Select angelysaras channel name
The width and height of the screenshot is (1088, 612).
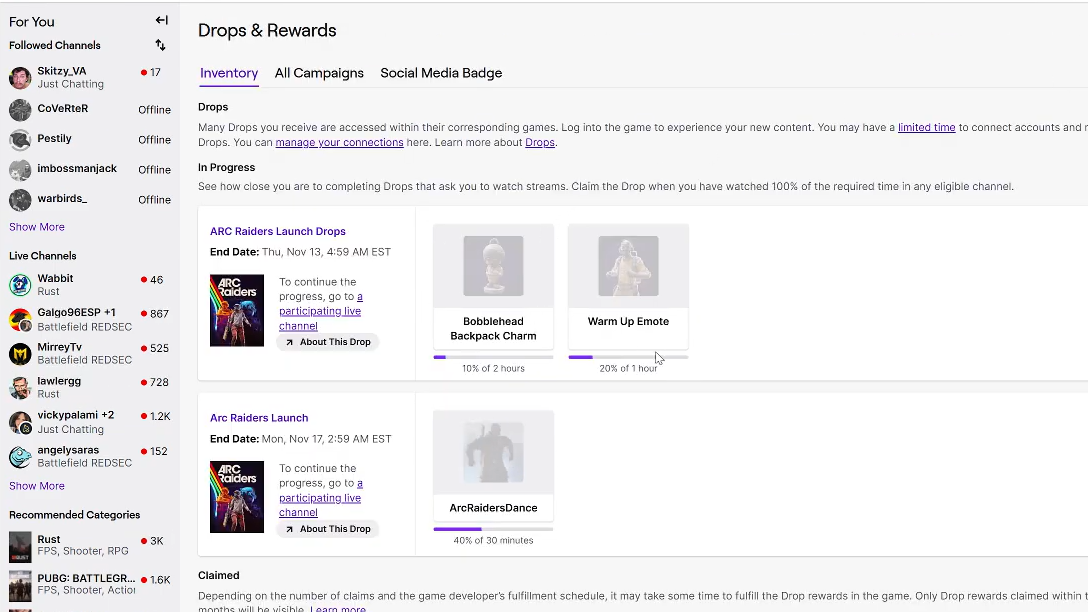click(x=68, y=450)
